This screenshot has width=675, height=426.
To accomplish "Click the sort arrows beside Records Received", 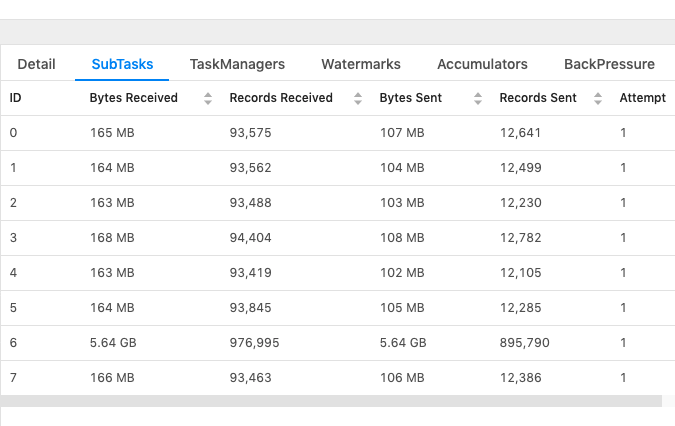I will (358, 98).
